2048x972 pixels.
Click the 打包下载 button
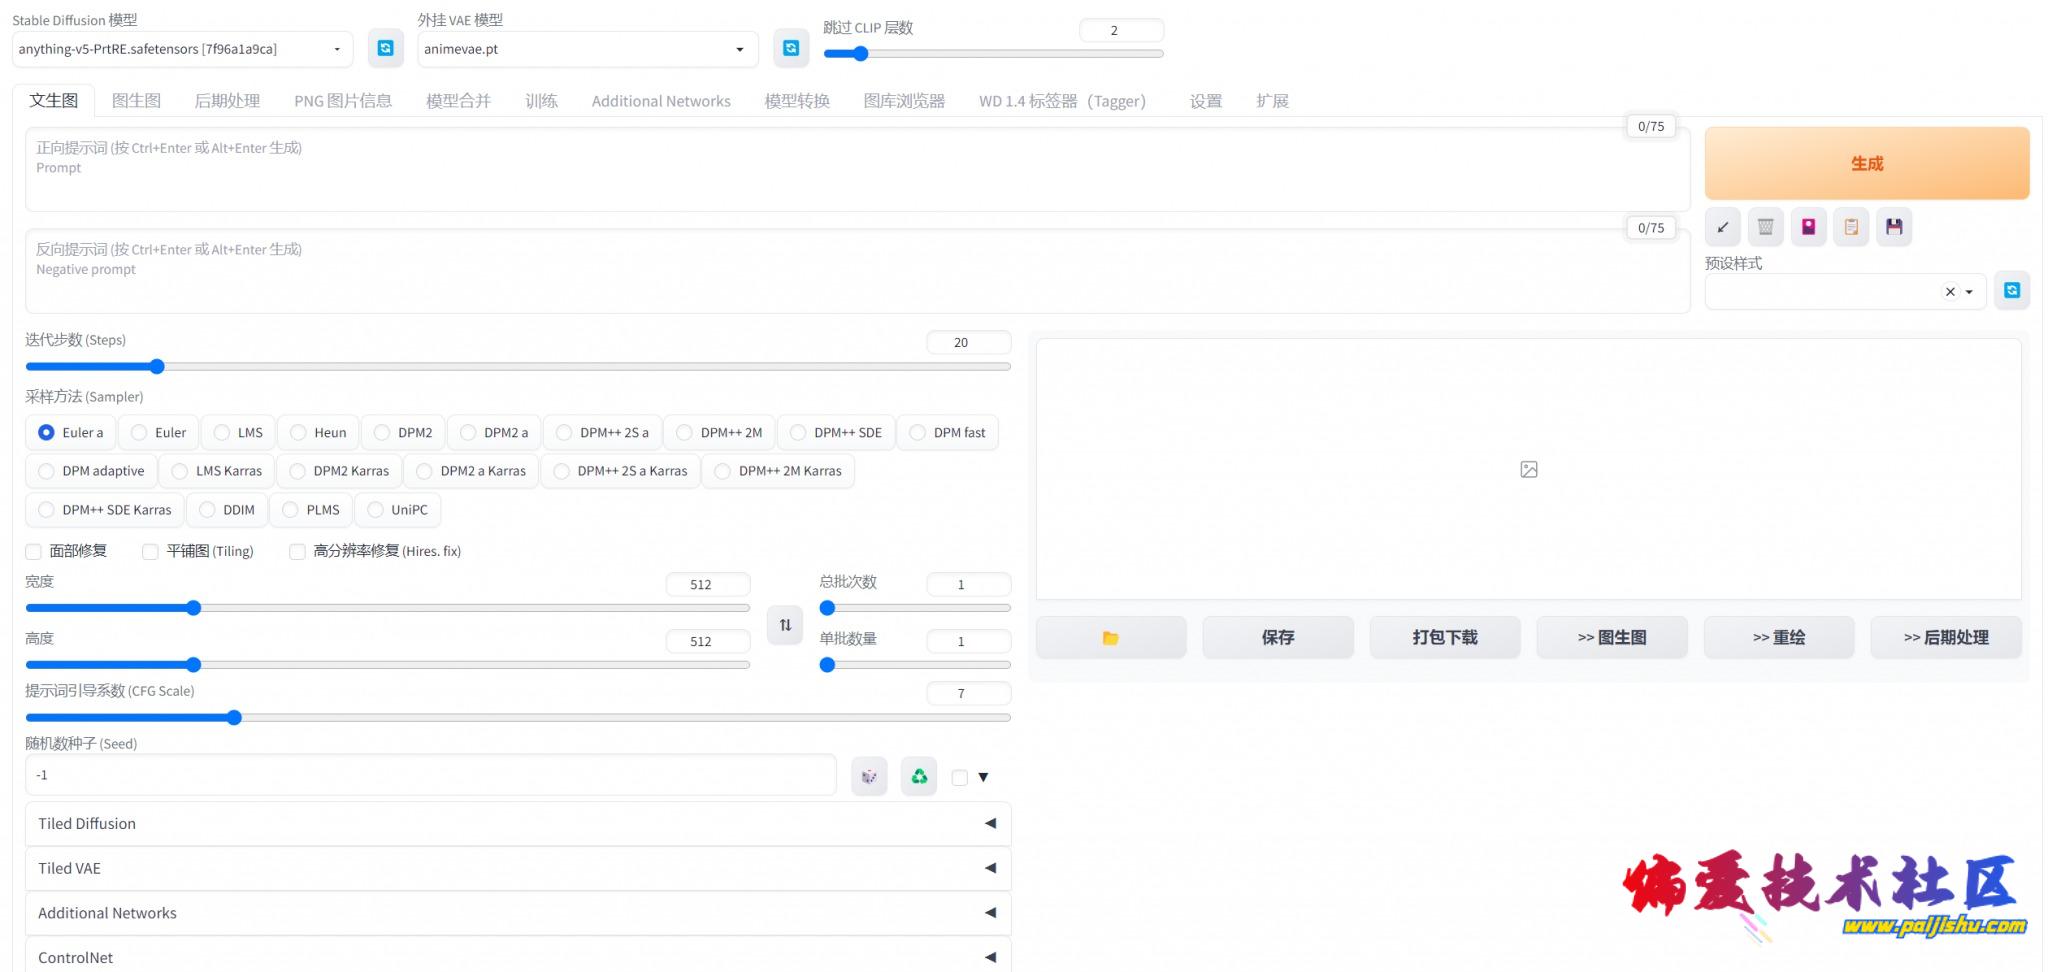click(x=1445, y=638)
